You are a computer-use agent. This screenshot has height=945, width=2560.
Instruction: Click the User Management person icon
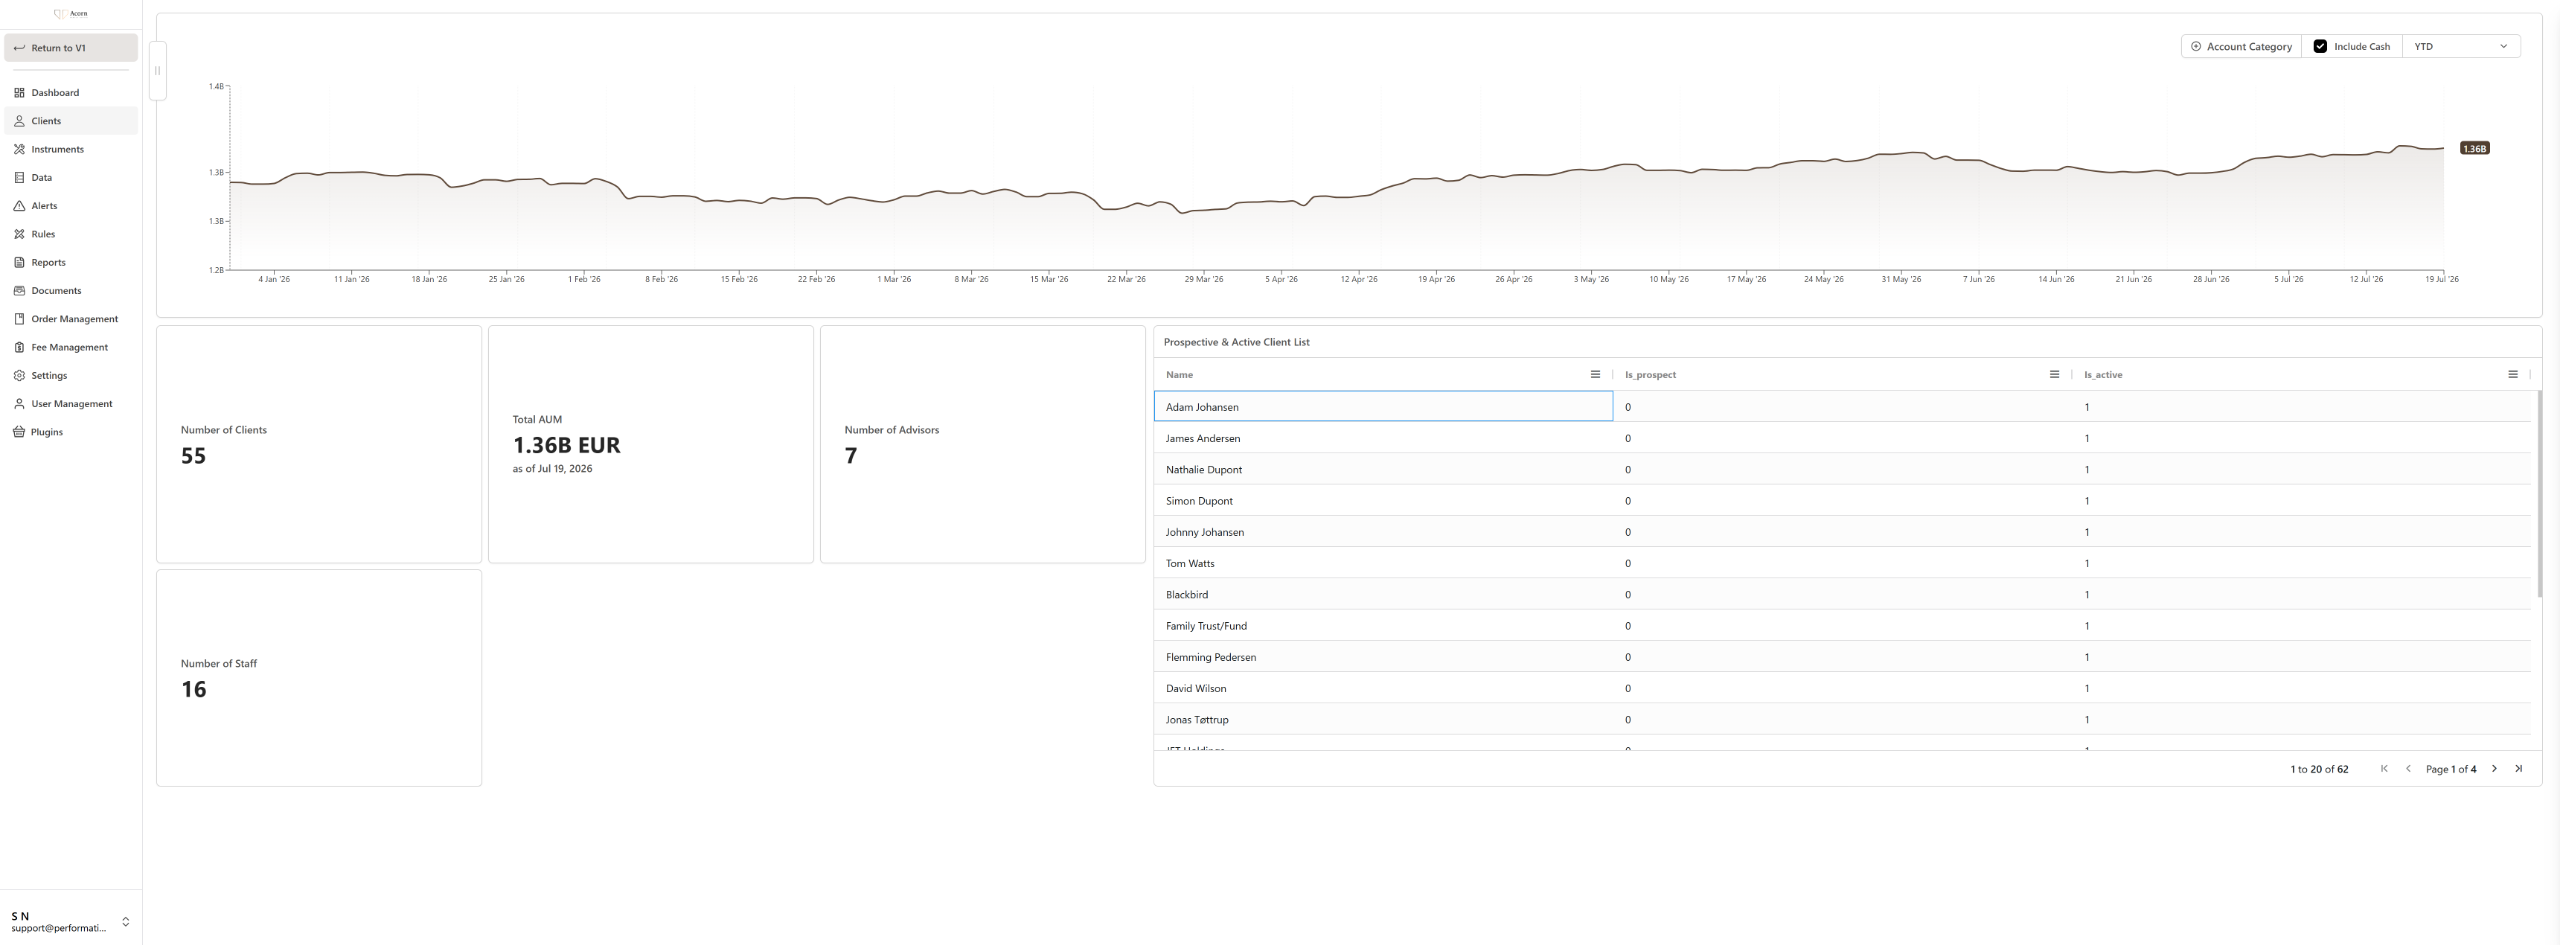[x=19, y=404]
